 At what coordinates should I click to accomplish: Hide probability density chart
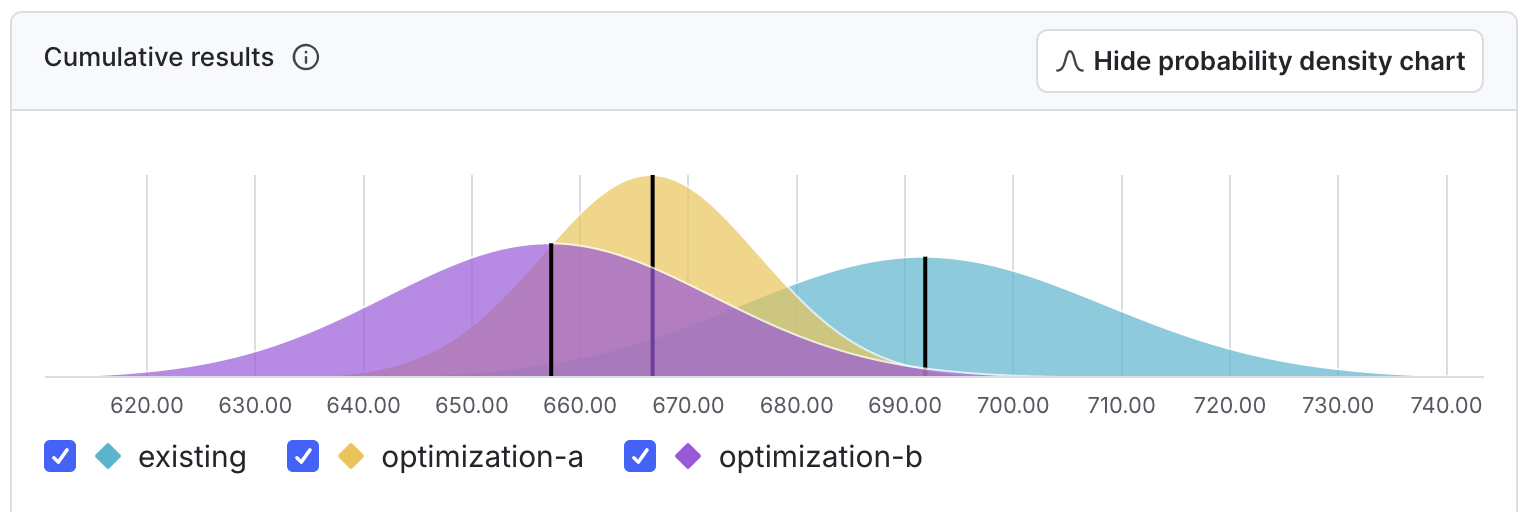click(x=1259, y=61)
